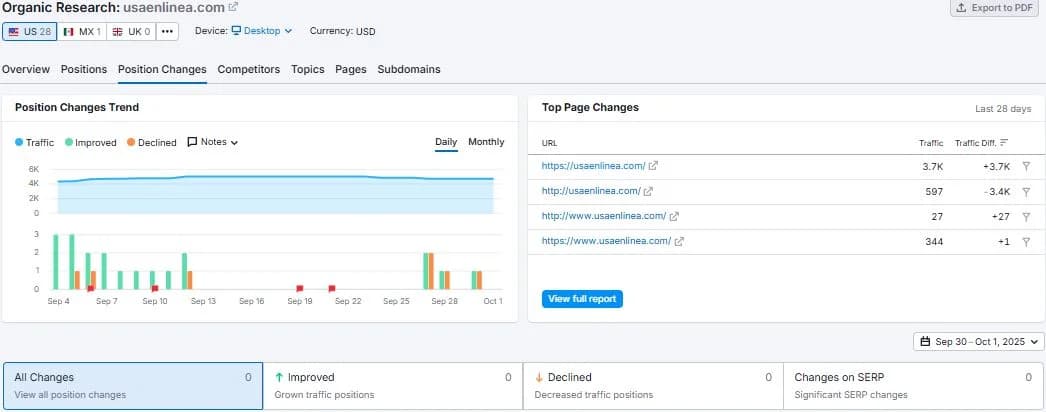Click orange Declined bar near Sep 27
Screen dimensions: 1046x412
click(x=431, y=271)
